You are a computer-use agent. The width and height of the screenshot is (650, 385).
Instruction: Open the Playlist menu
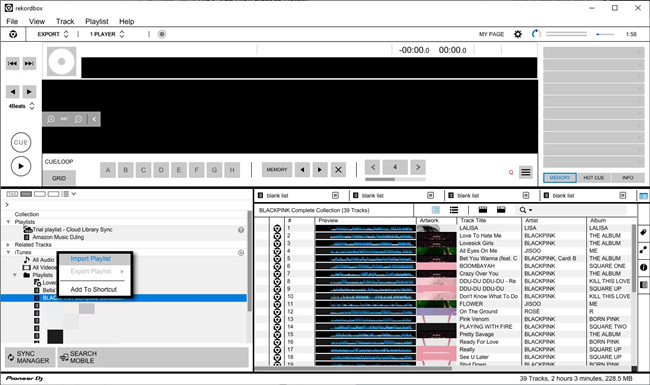(x=97, y=21)
